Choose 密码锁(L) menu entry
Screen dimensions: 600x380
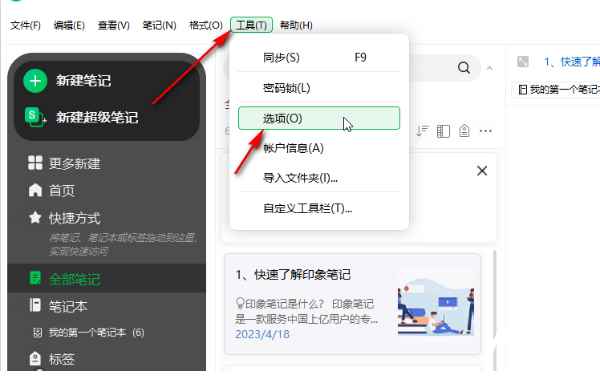click(x=319, y=88)
